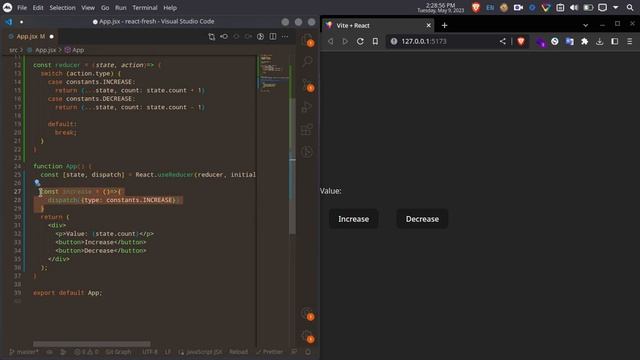Select the App.jsx editor tab
This screenshot has height=360, width=640.
(32, 36)
